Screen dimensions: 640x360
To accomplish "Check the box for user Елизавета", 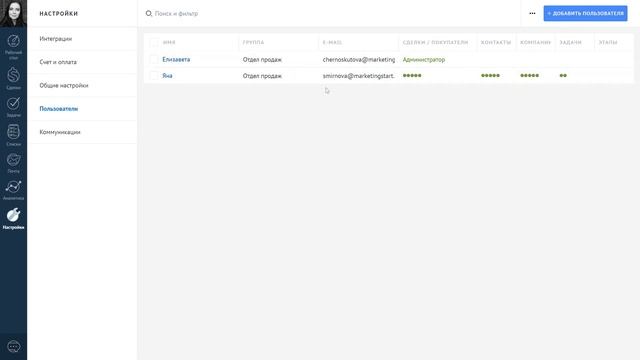I will pos(154,60).
